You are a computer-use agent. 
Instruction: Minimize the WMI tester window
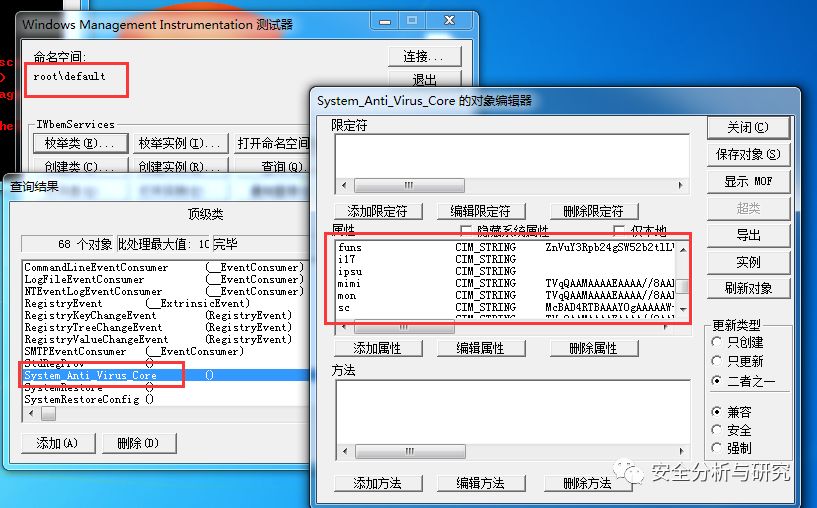(x=385, y=22)
